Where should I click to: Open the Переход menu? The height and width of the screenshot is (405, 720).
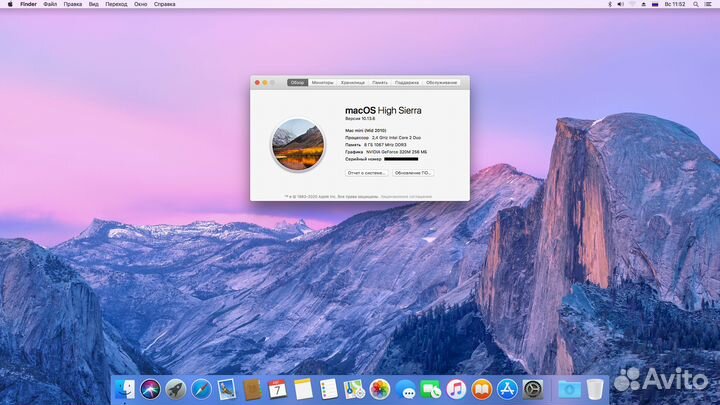116,4
